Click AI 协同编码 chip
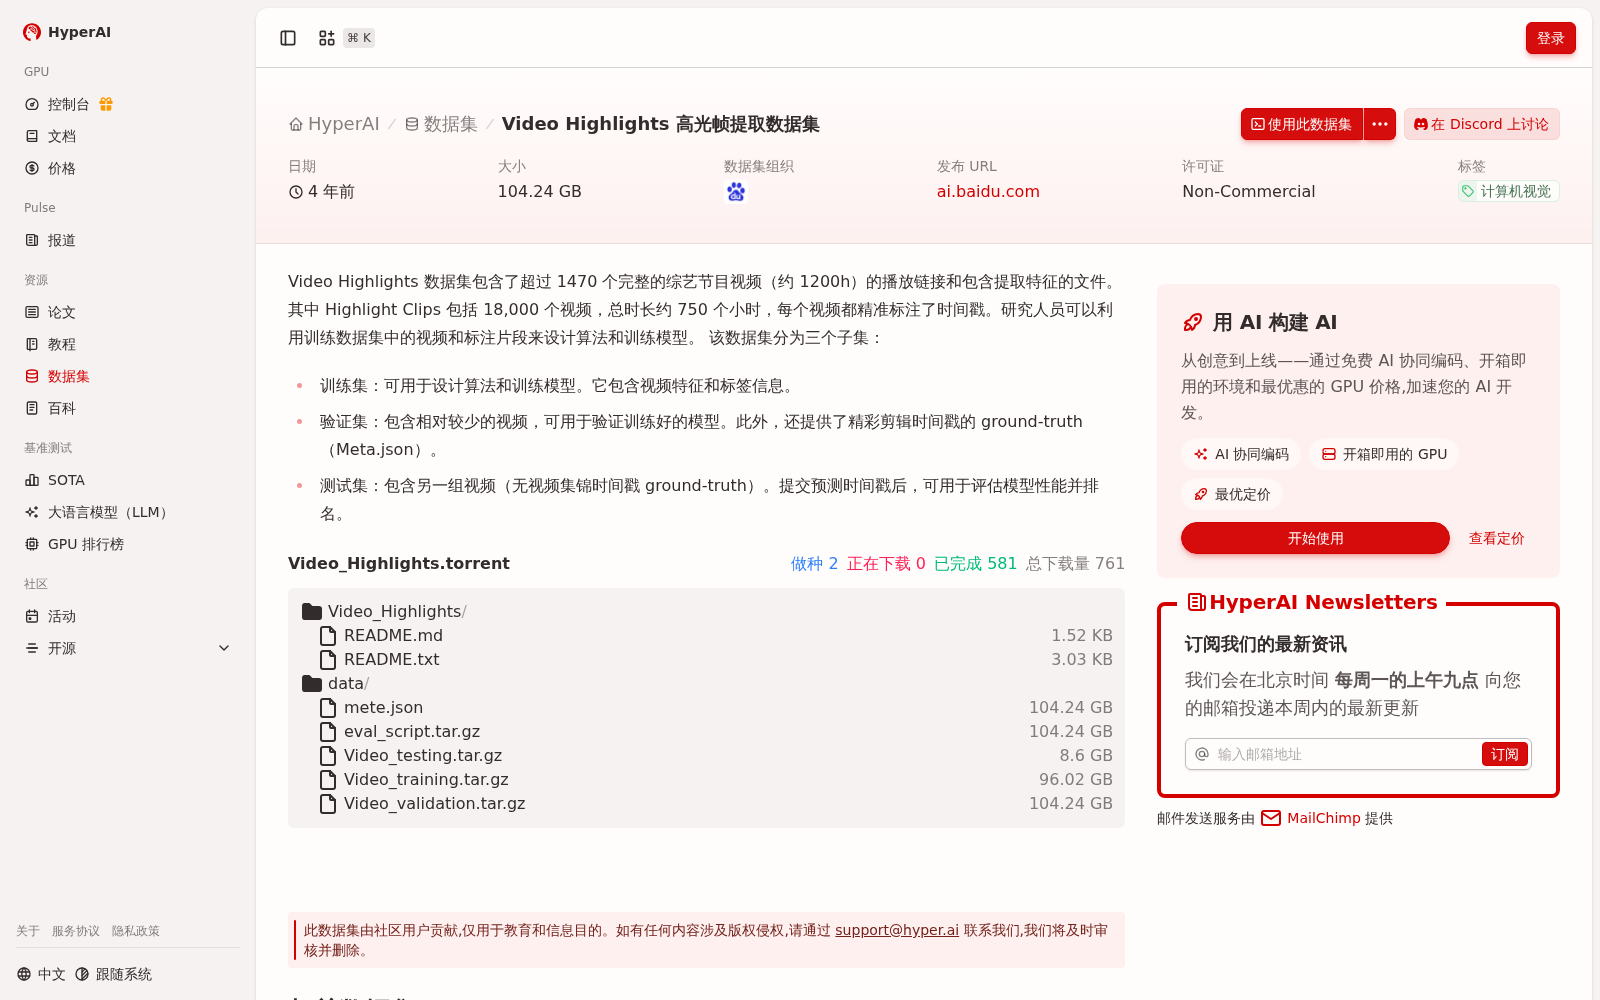The width and height of the screenshot is (1600, 1000). point(1241,454)
